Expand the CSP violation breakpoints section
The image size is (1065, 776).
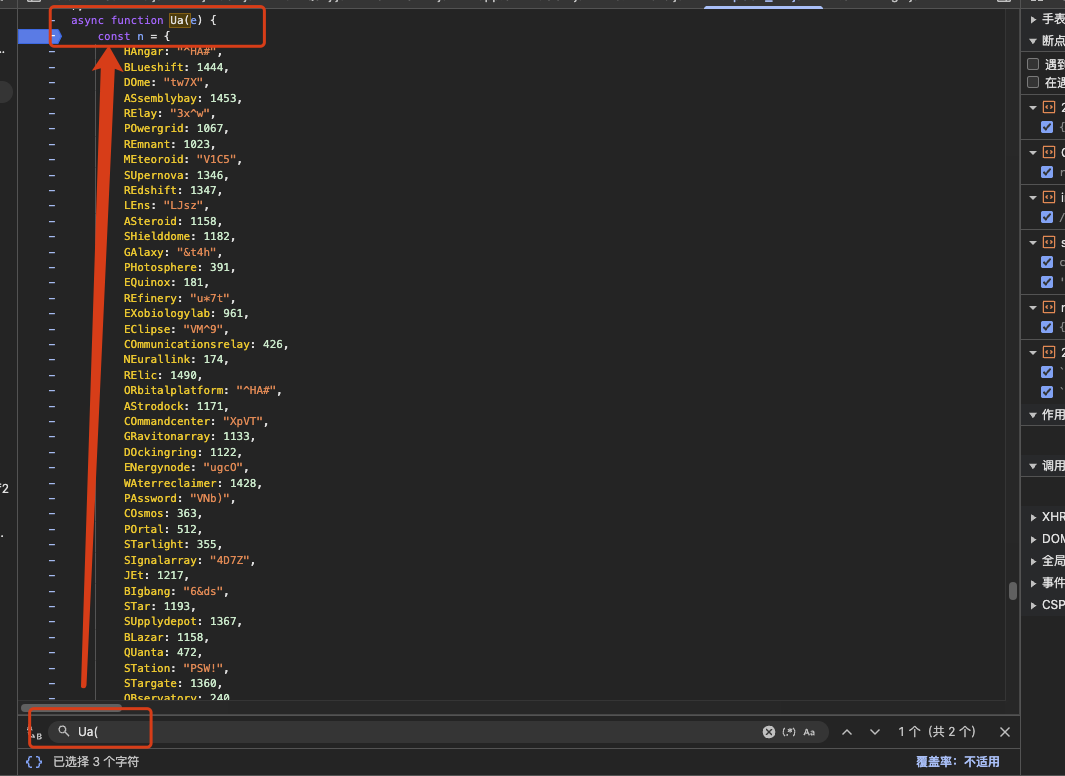click(x=1034, y=605)
